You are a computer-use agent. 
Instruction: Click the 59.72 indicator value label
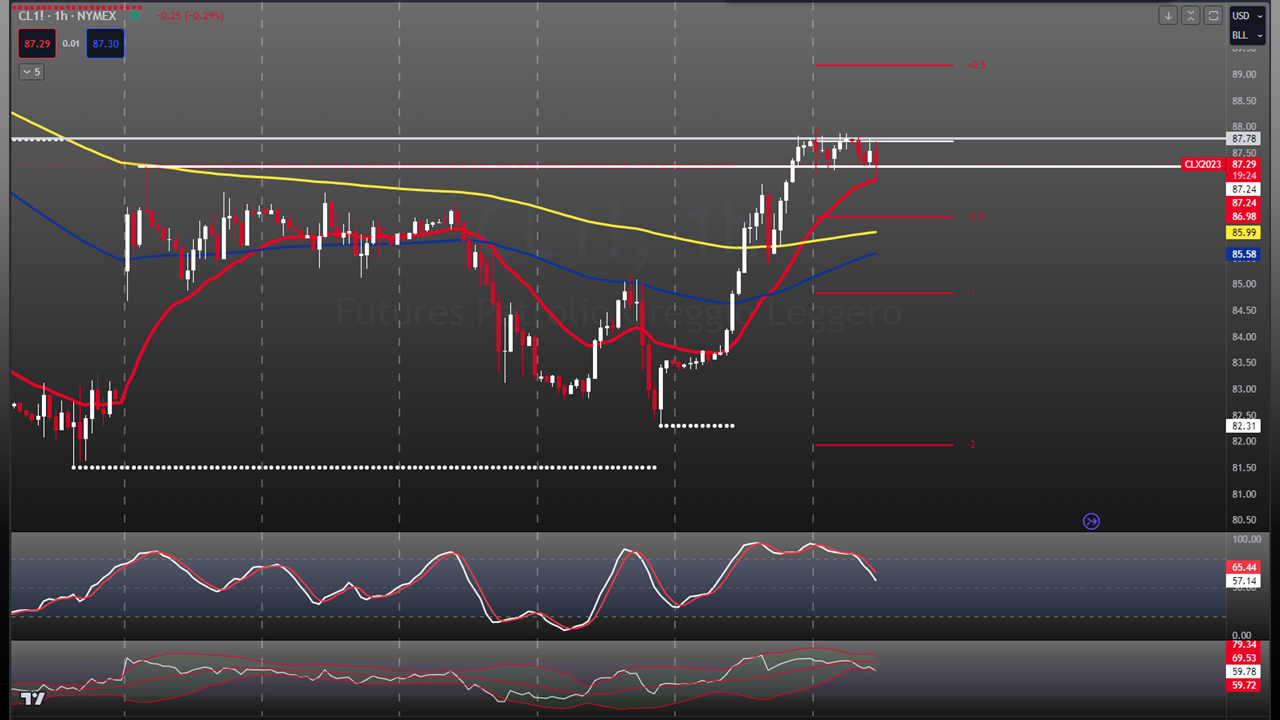point(1244,685)
